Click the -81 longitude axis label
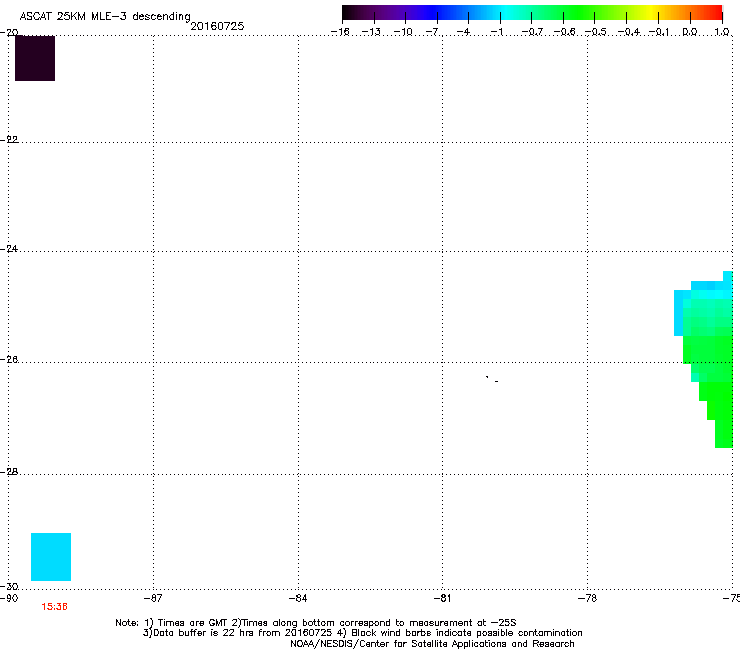Viewport: 740px width, 650px height. 442,599
